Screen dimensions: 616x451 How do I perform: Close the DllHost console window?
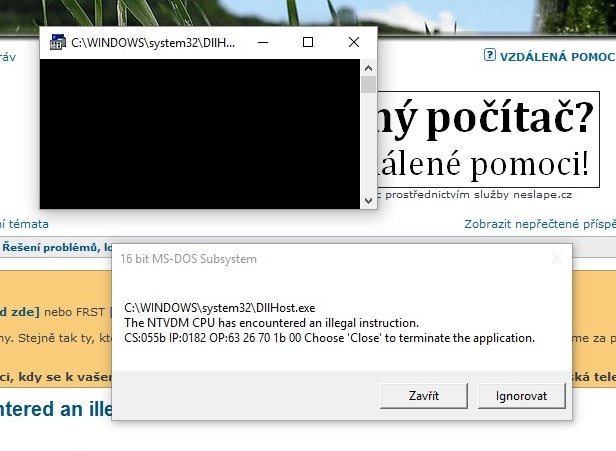click(x=354, y=43)
